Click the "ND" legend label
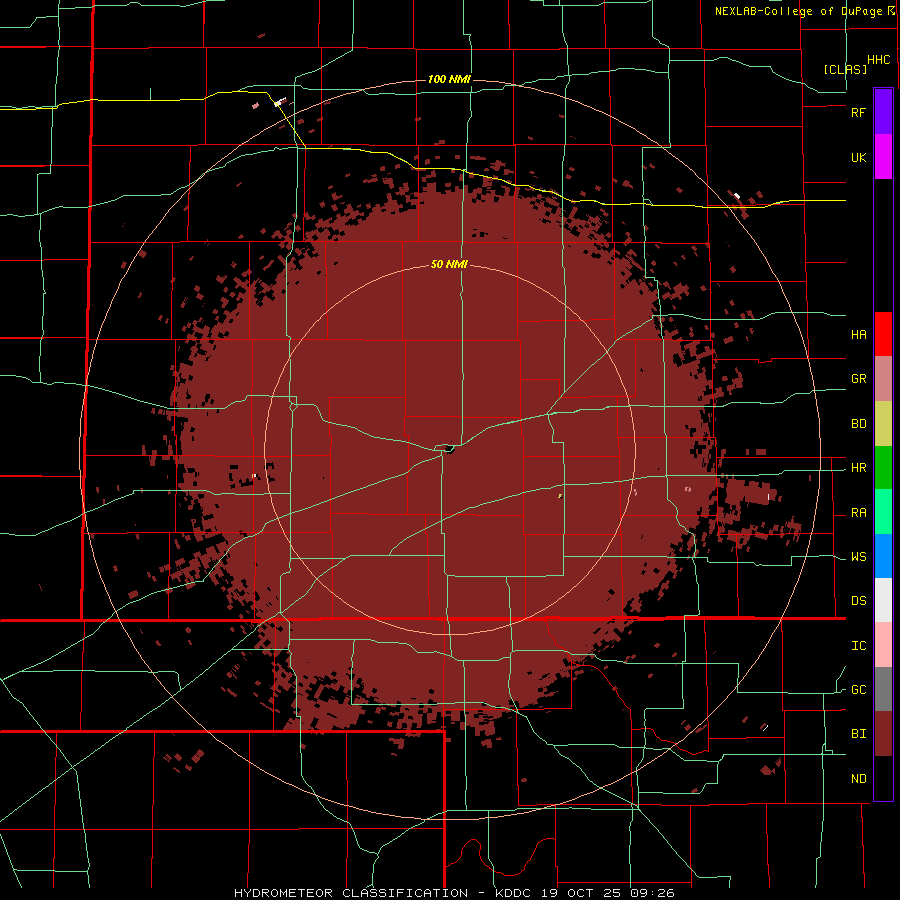The image size is (900, 900). pyautogui.click(x=858, y=779)
